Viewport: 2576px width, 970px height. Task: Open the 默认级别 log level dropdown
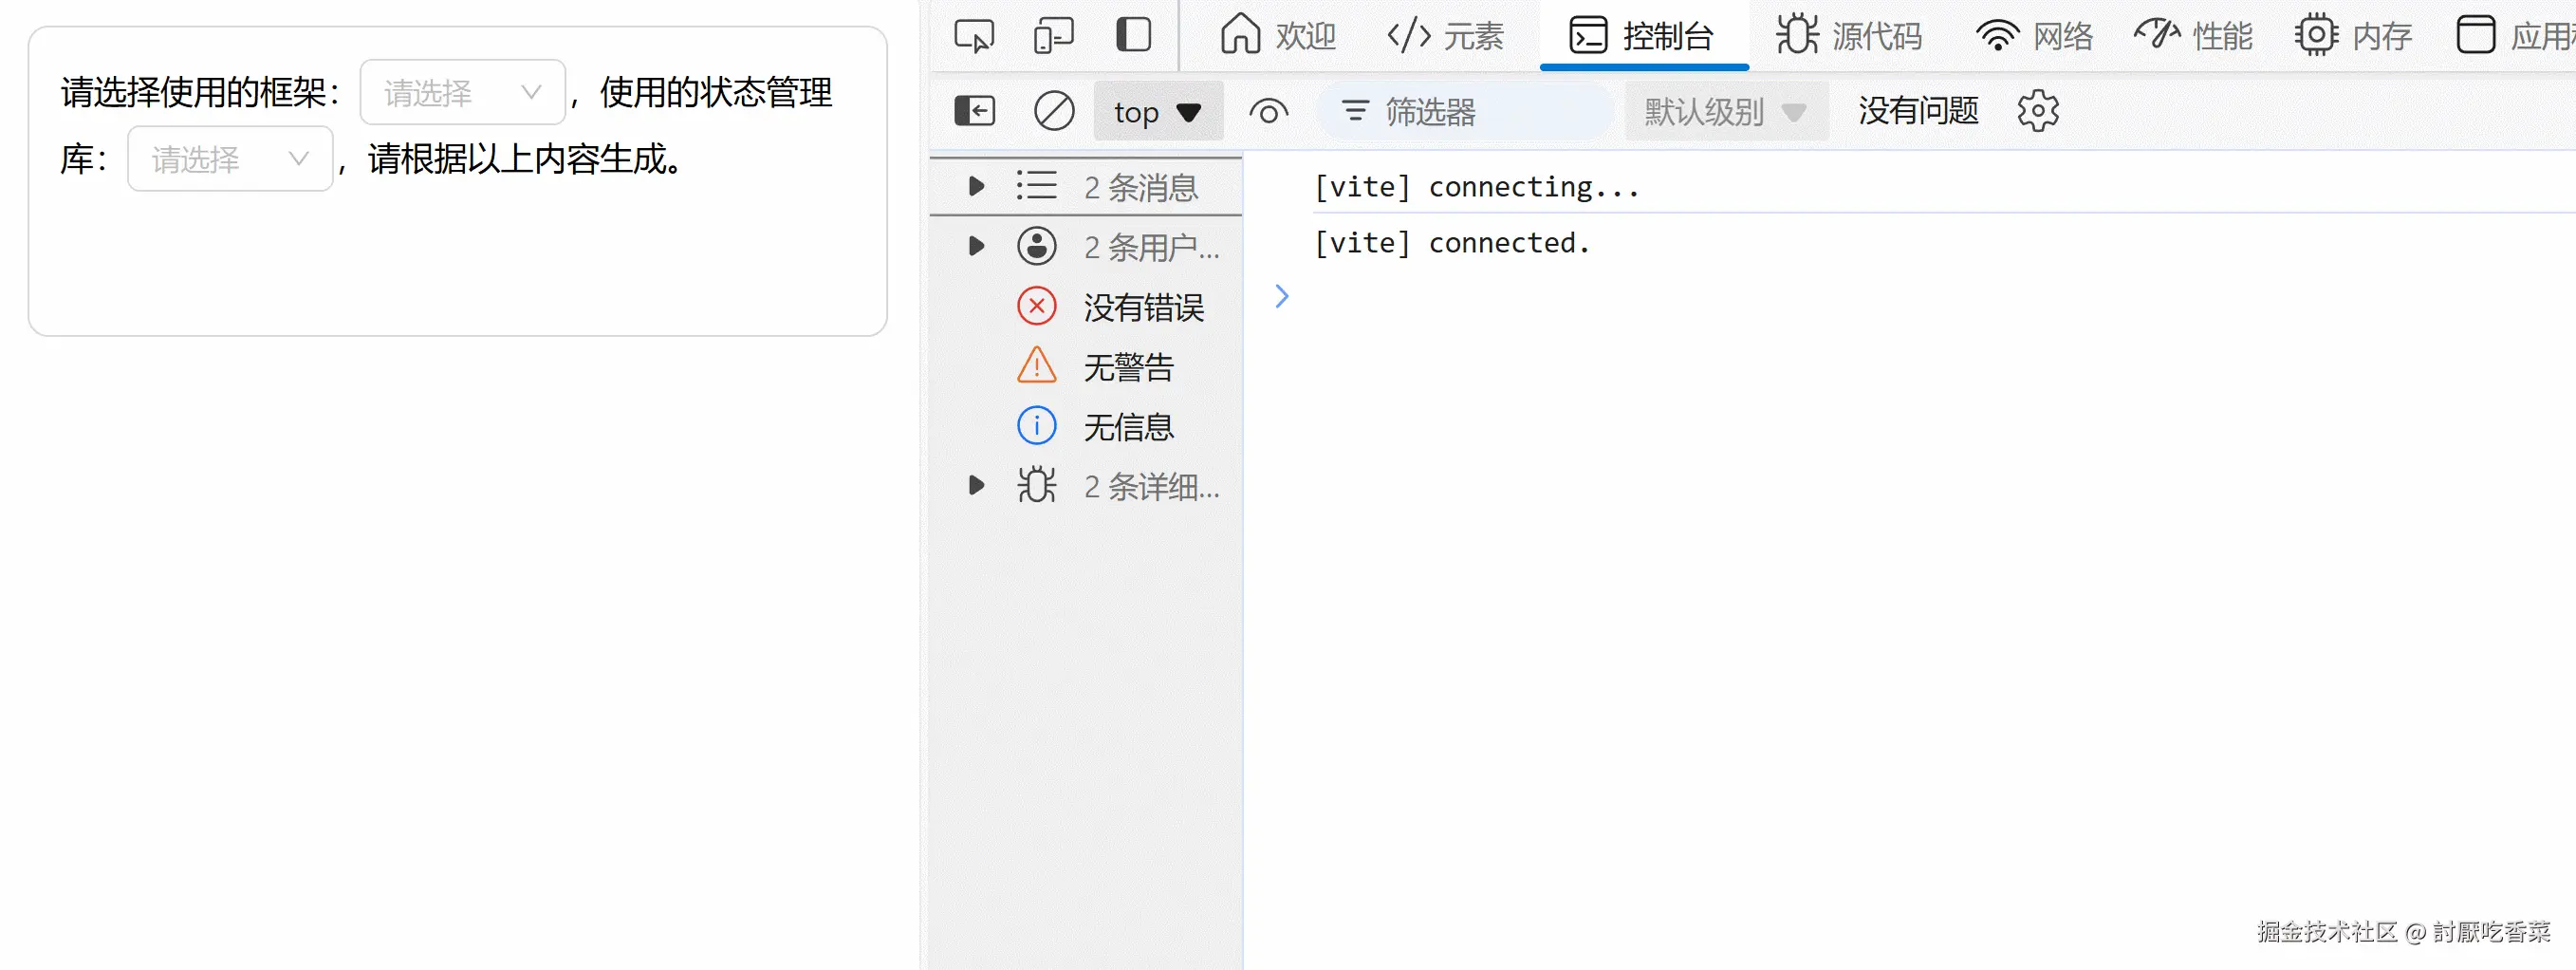(1725, 111)
